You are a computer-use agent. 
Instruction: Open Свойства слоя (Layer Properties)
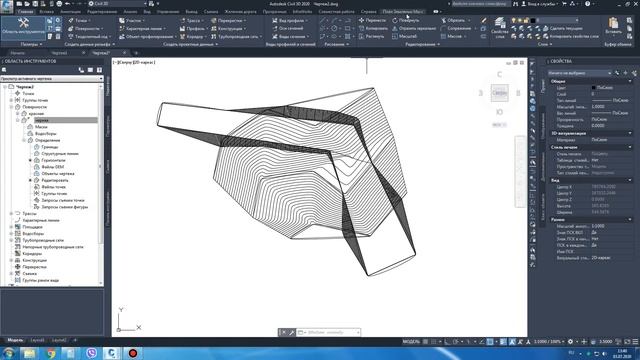[499, 27]
